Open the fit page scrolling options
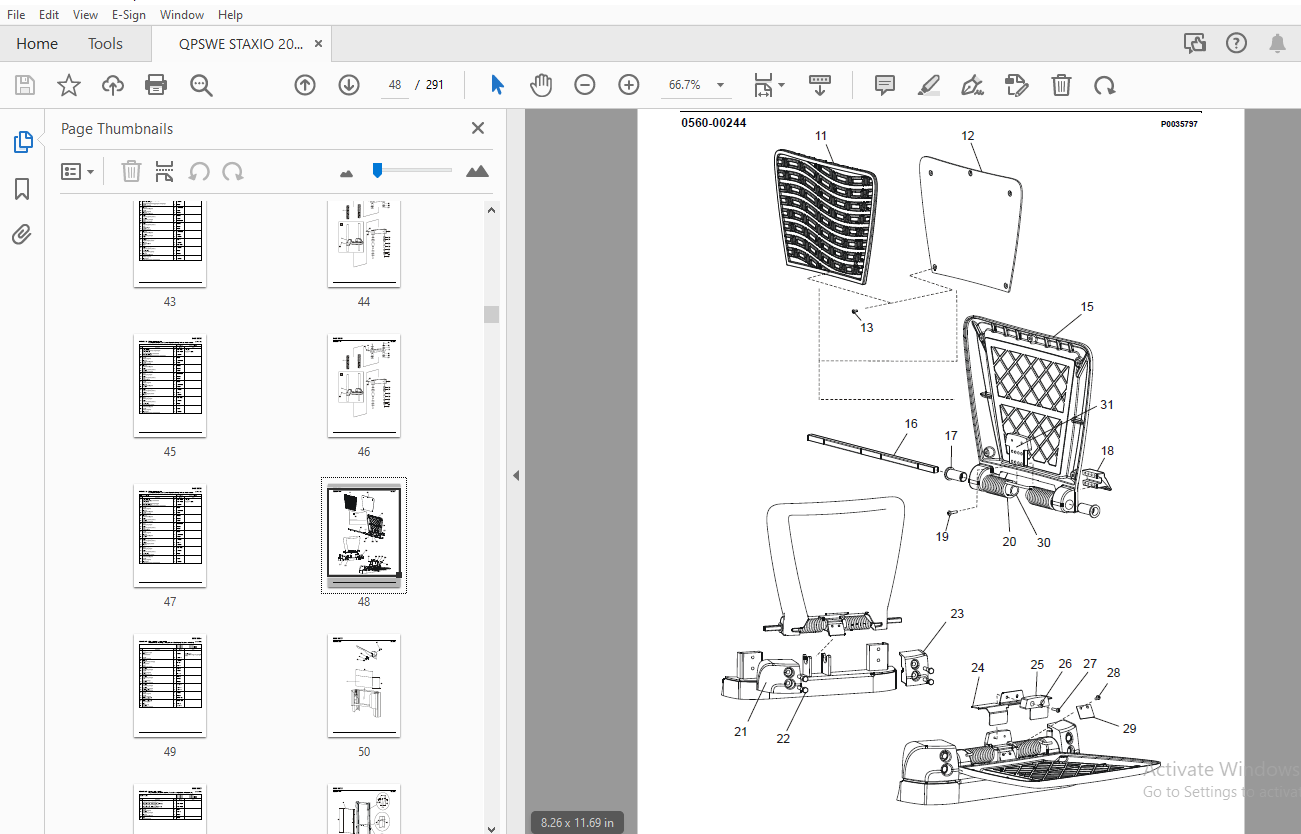Image resolution: width=1301 pixels, height=834 pixels. [768, 85]
